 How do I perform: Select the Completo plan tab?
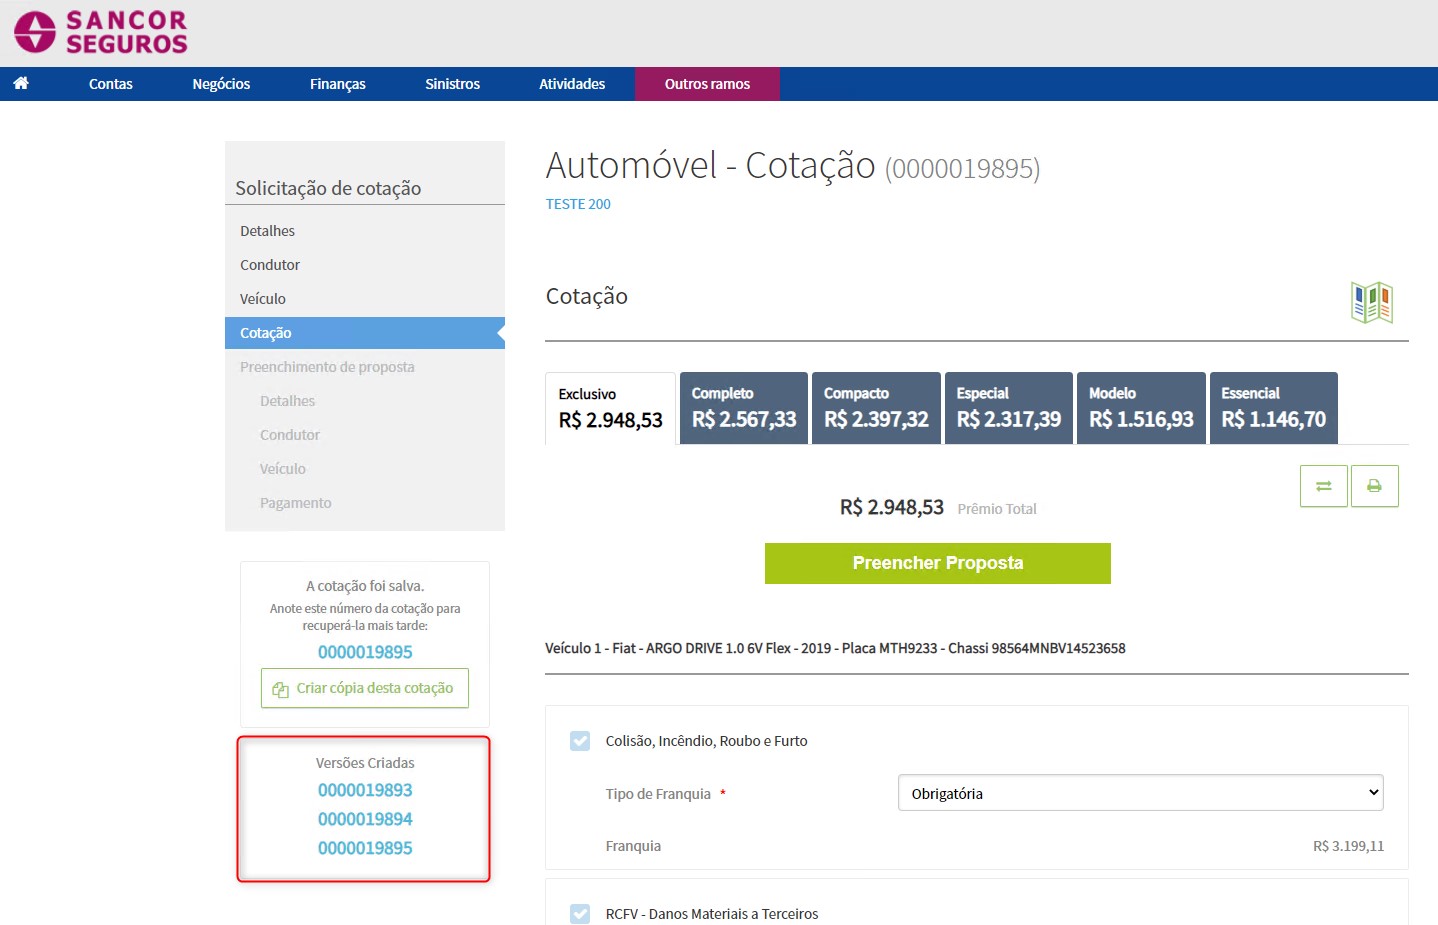744,408
